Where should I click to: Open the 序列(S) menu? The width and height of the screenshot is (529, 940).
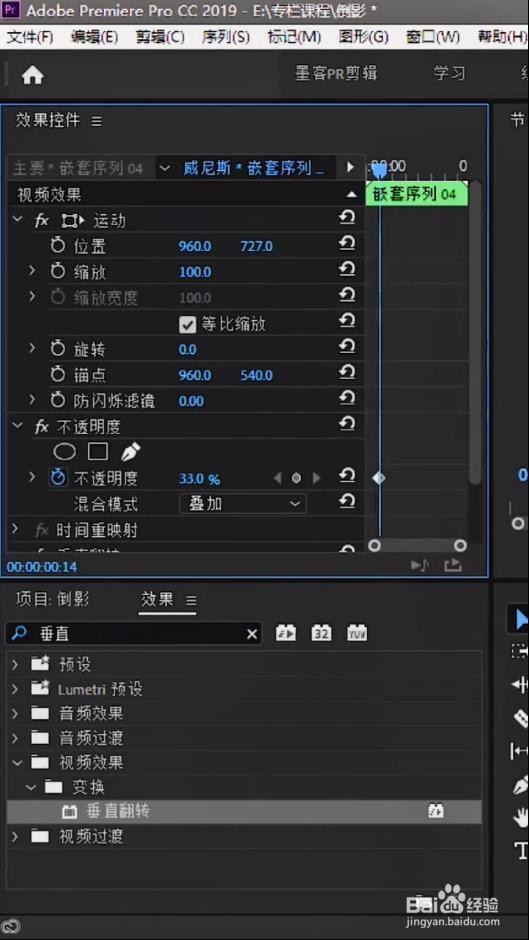pyautogui.click(x=226, y=37)
